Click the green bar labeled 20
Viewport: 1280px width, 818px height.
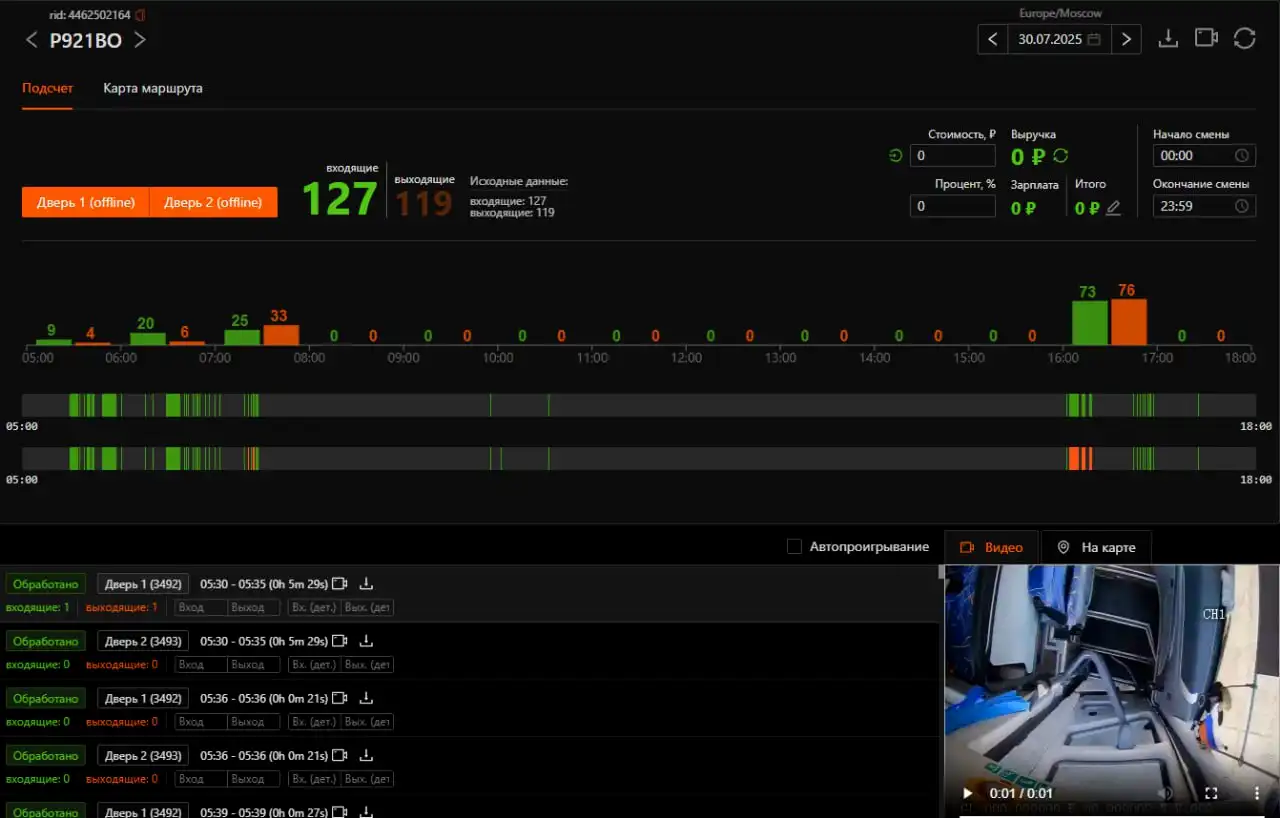point(148,339)
